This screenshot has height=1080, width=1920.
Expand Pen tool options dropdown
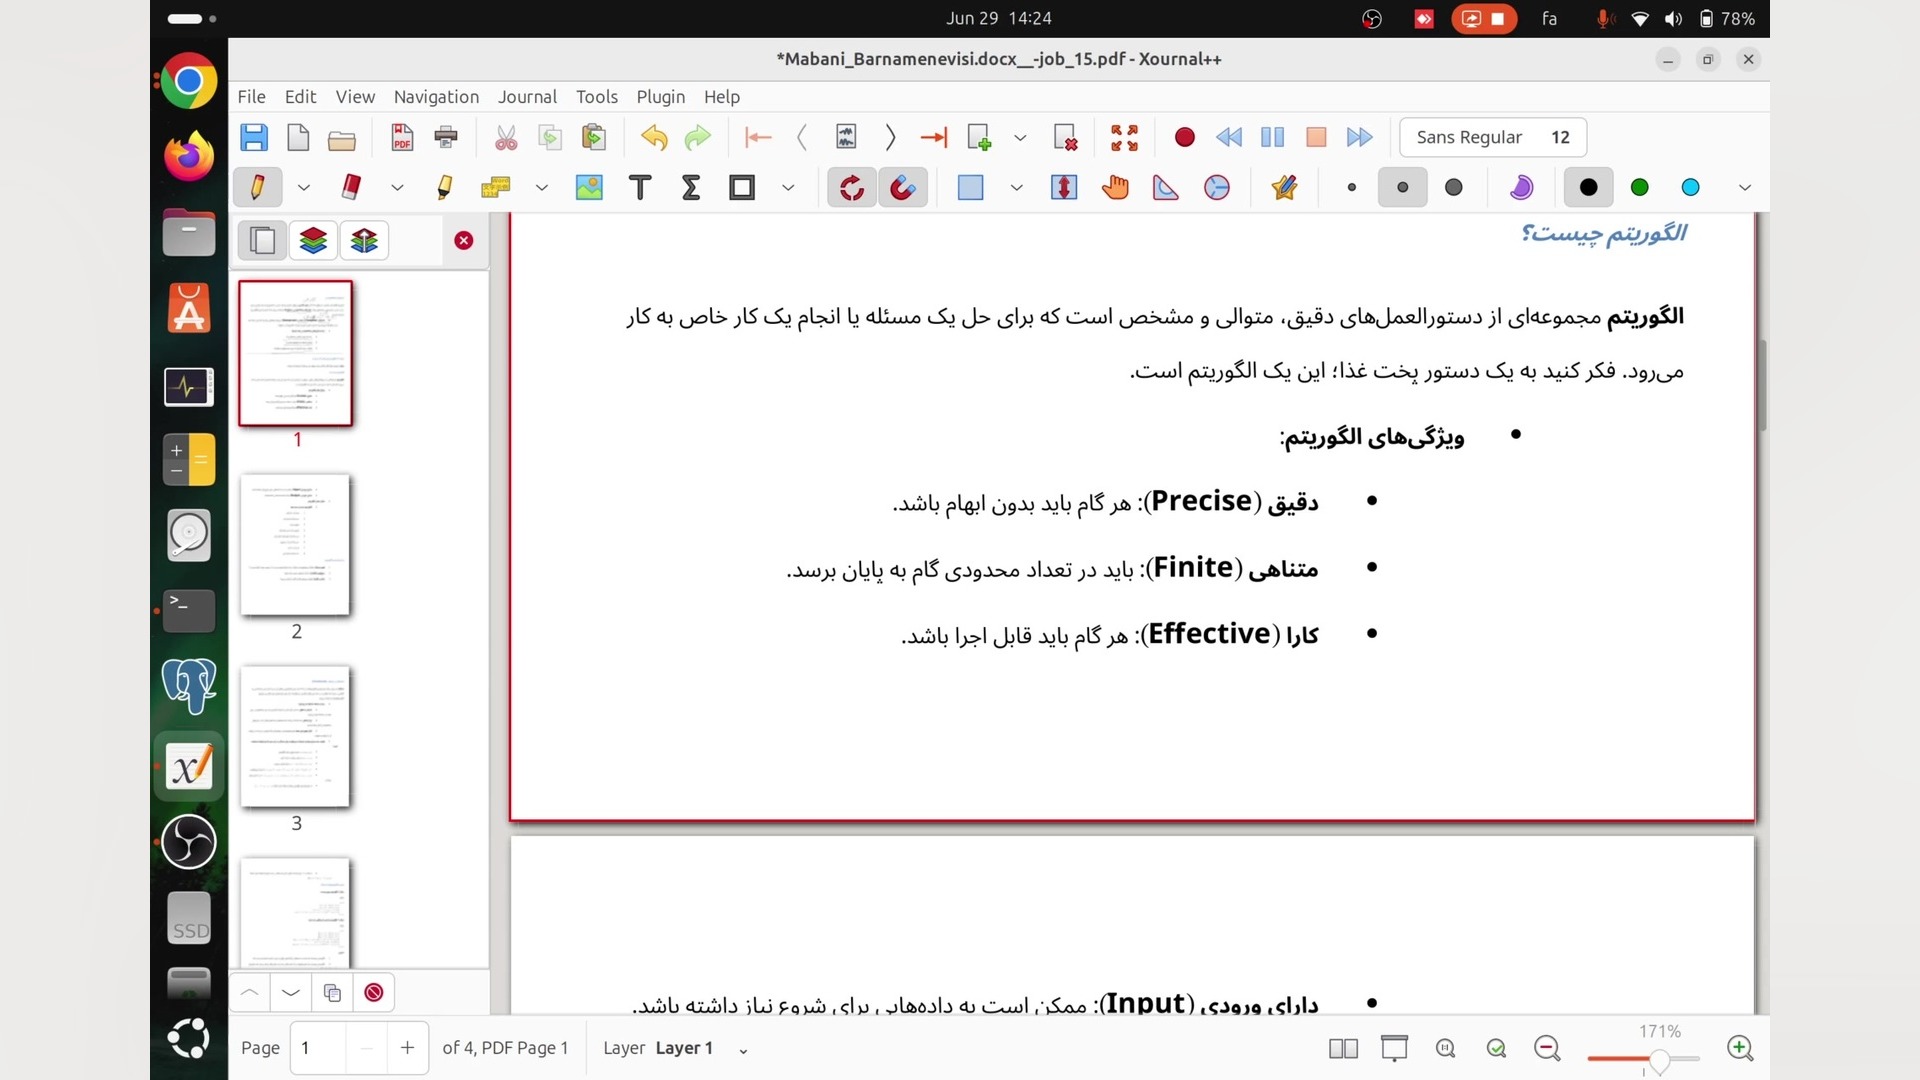click(x=304, y=187)
